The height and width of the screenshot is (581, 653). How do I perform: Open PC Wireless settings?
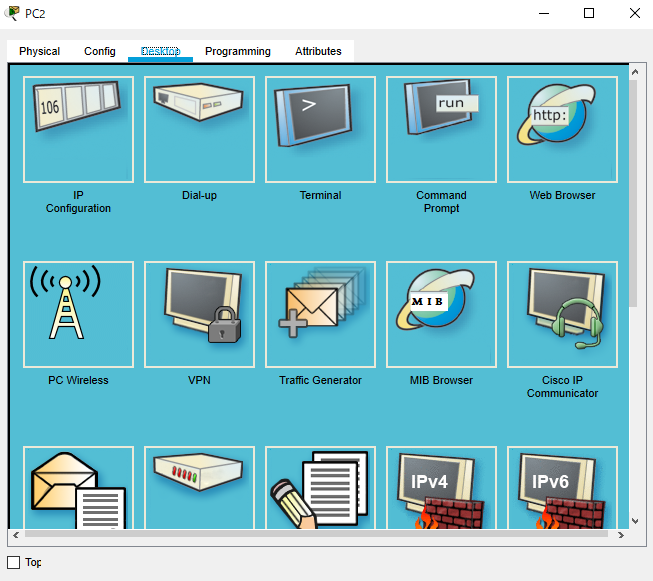coord(78,314)
